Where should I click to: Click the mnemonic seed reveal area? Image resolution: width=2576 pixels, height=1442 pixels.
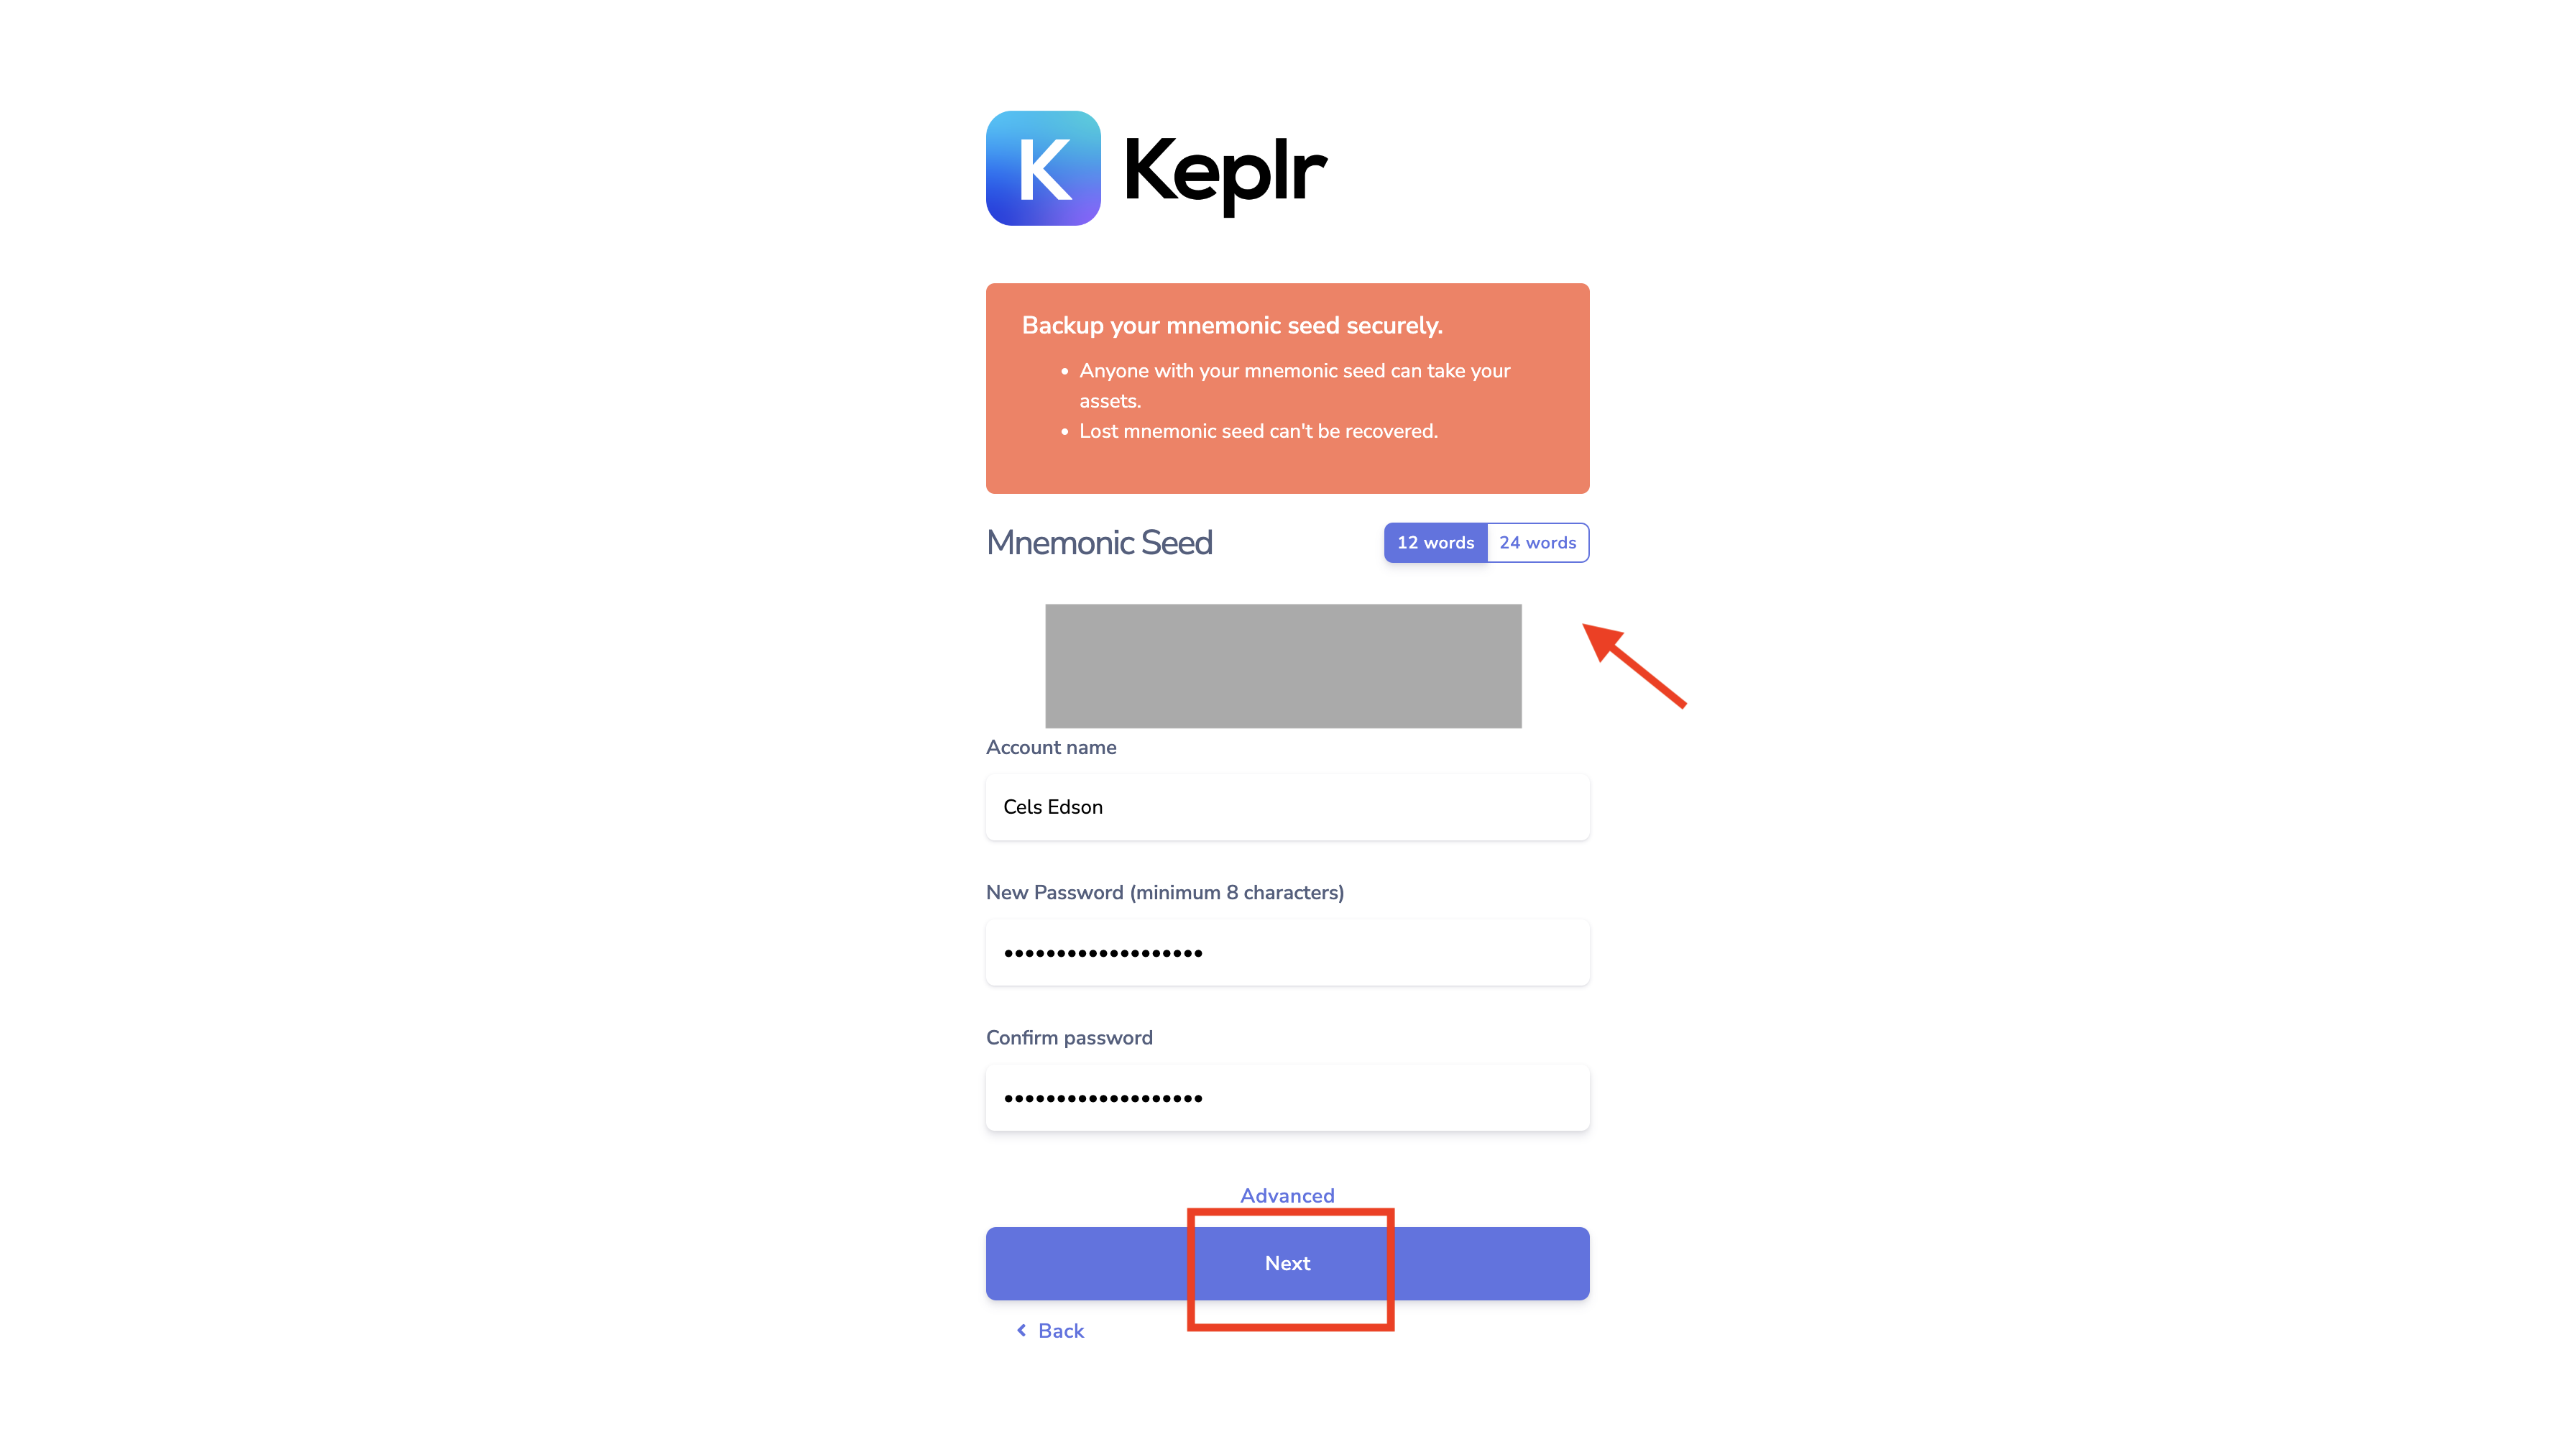click(1287, 663)
